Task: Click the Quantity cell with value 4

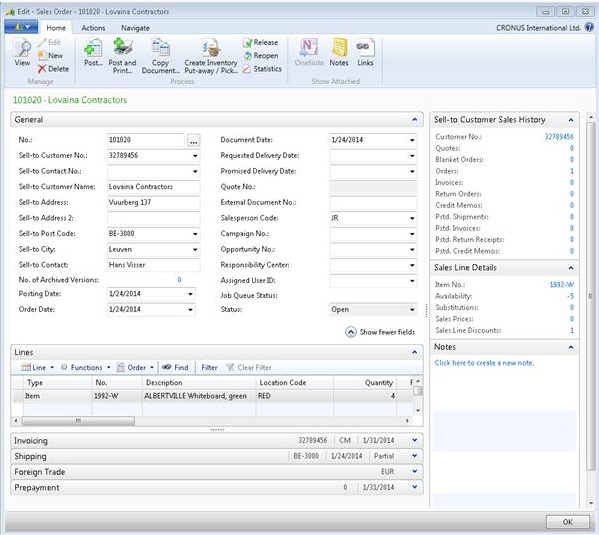Action: [365, 396]
